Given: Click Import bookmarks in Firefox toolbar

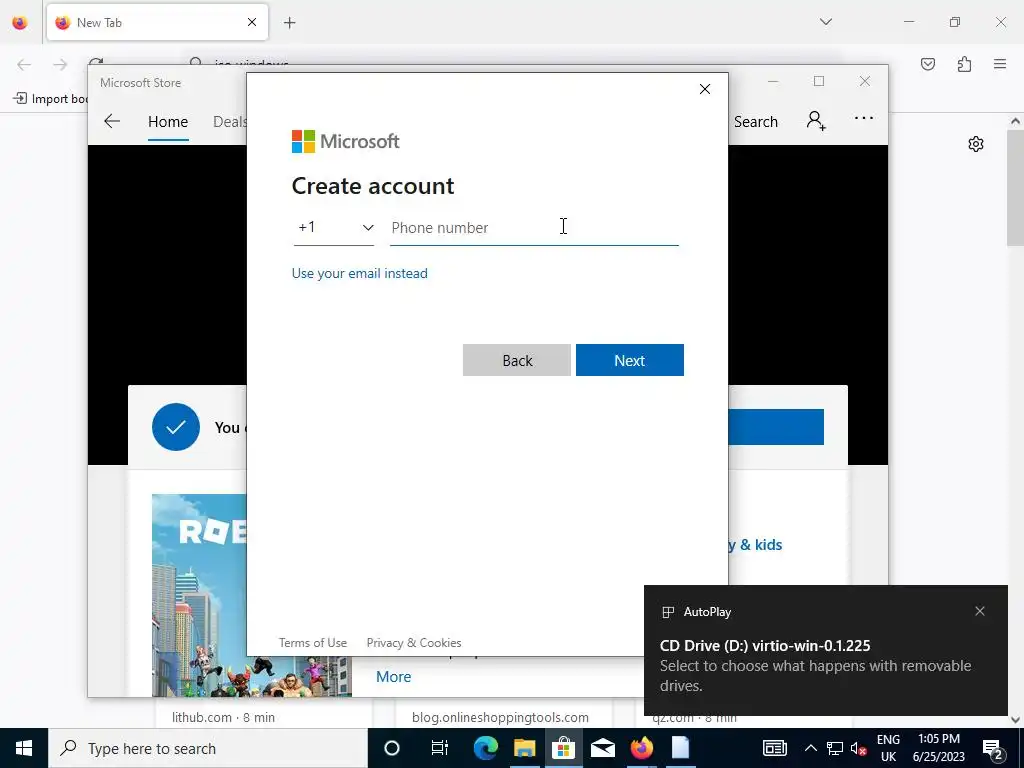Looking at the screenshot, I should (x=50, y=99).
